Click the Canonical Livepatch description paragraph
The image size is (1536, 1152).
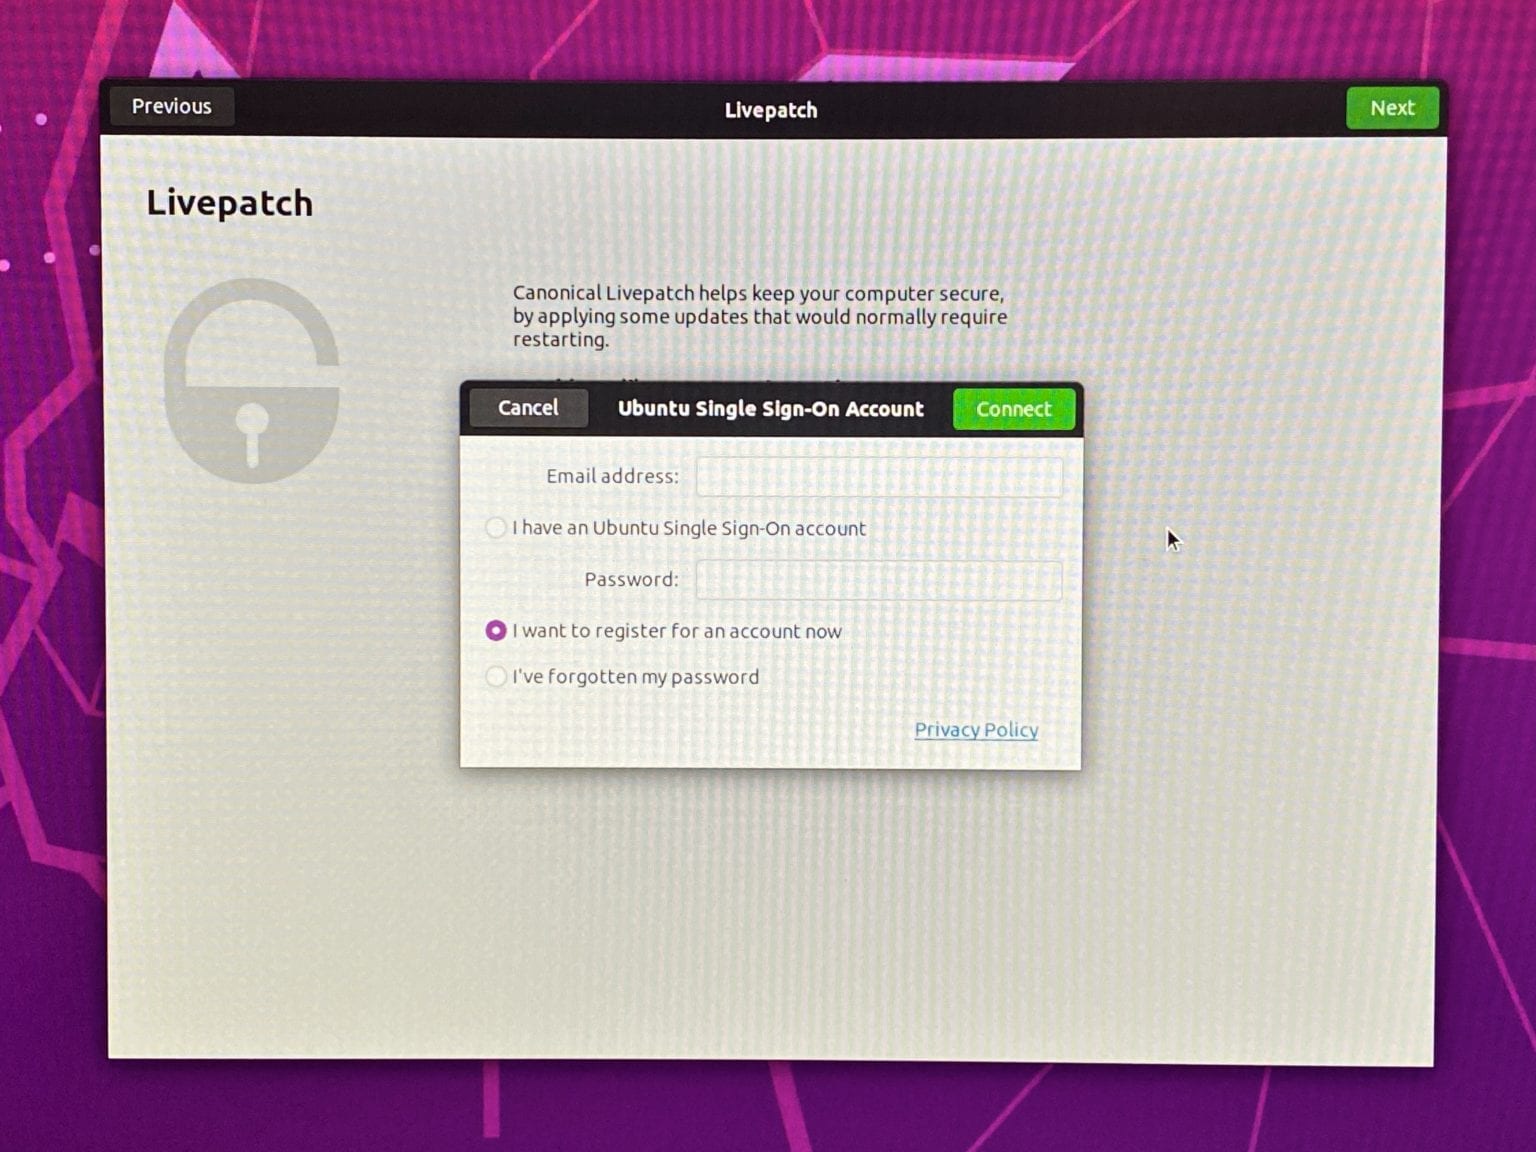[758, 316]
